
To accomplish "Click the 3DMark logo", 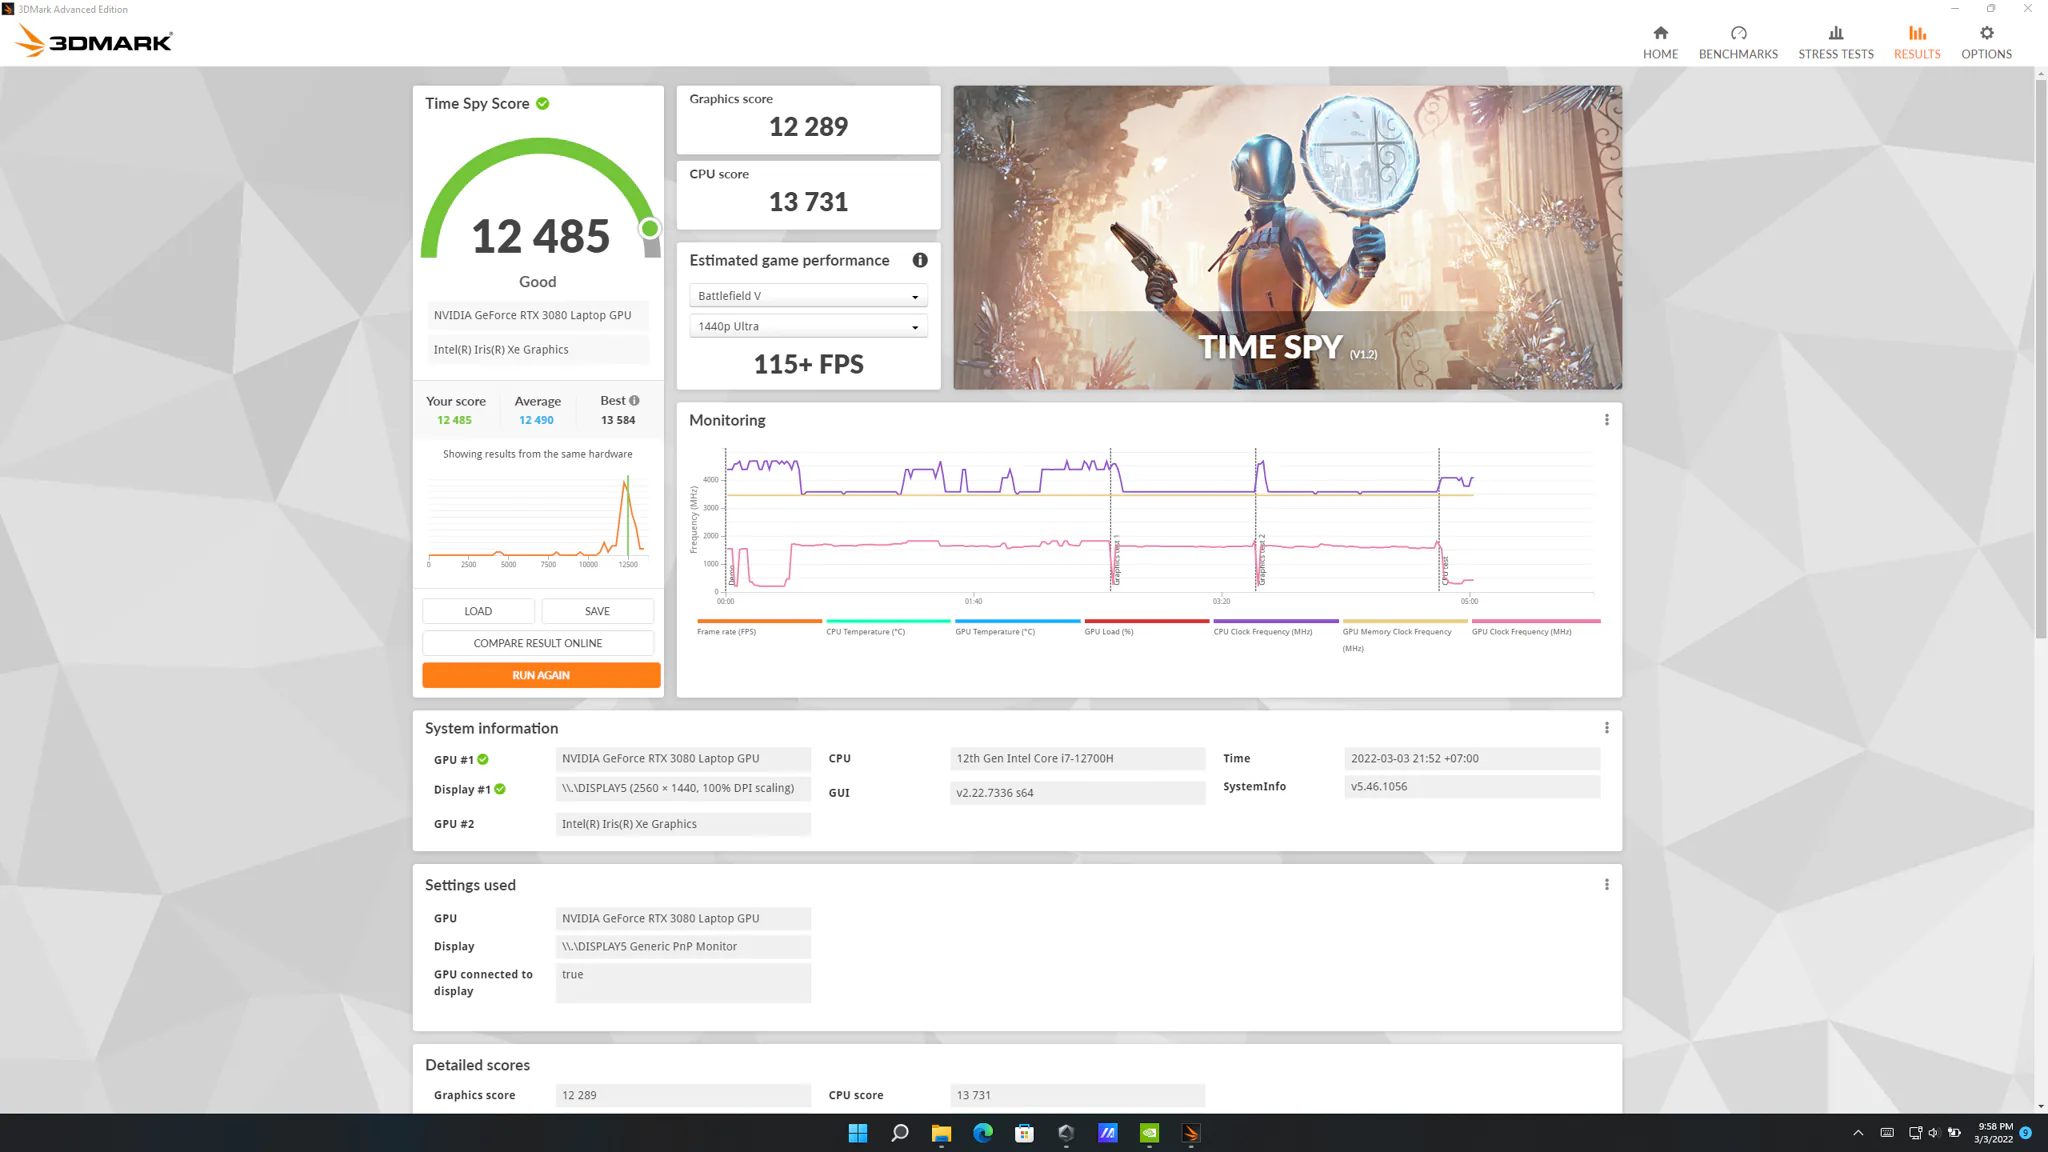I will (95, 41).
